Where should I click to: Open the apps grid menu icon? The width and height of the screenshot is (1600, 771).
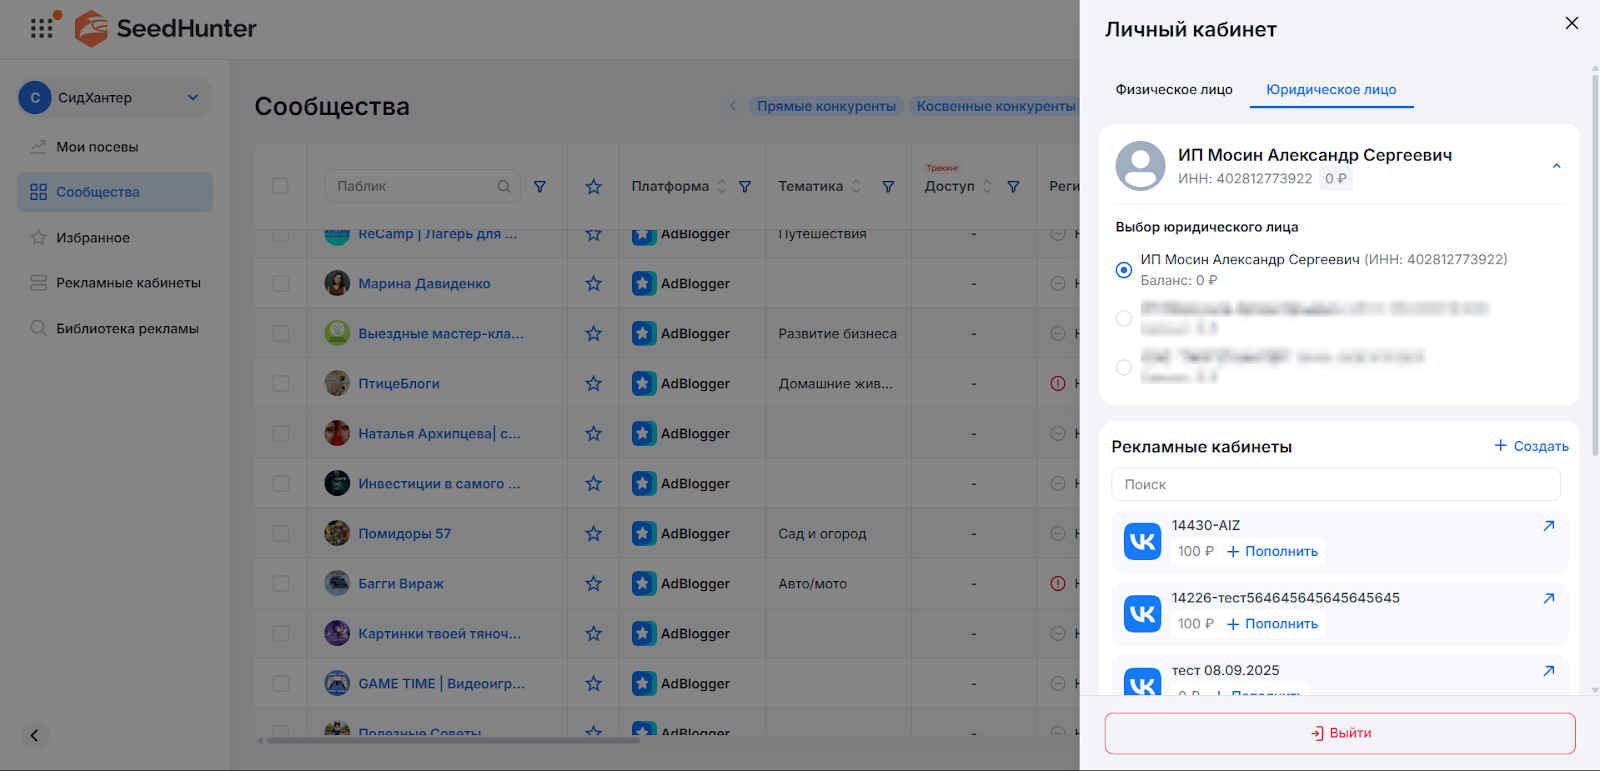[41, 28]
